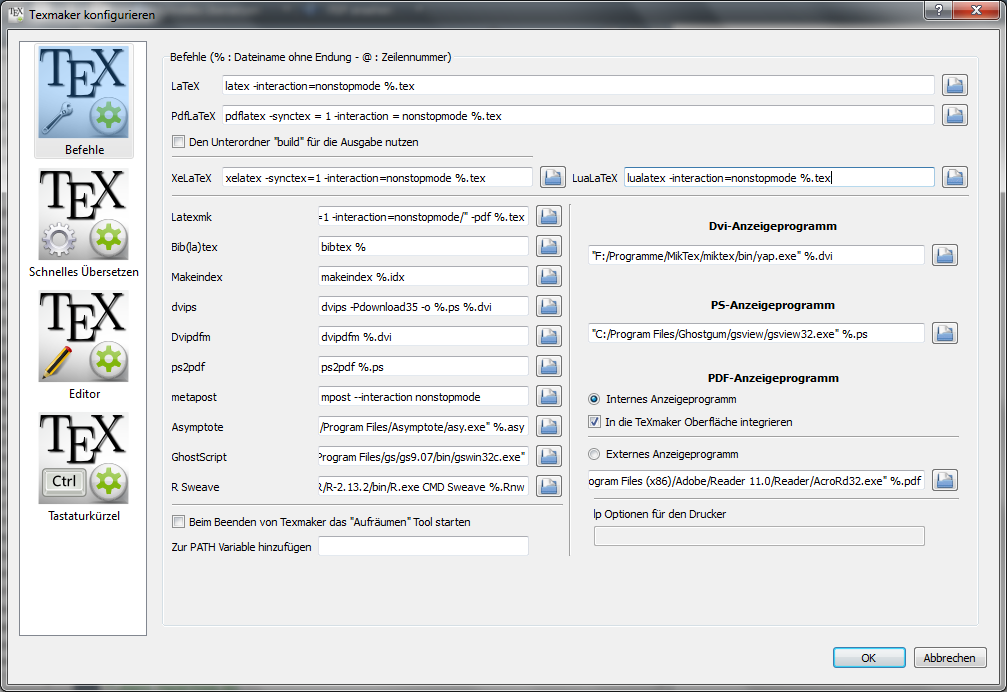Click the AcroRd32.exe PDF viewer field
Image resolution: width=1007 pixels, height=692 pixels.
tap(756, 480)
